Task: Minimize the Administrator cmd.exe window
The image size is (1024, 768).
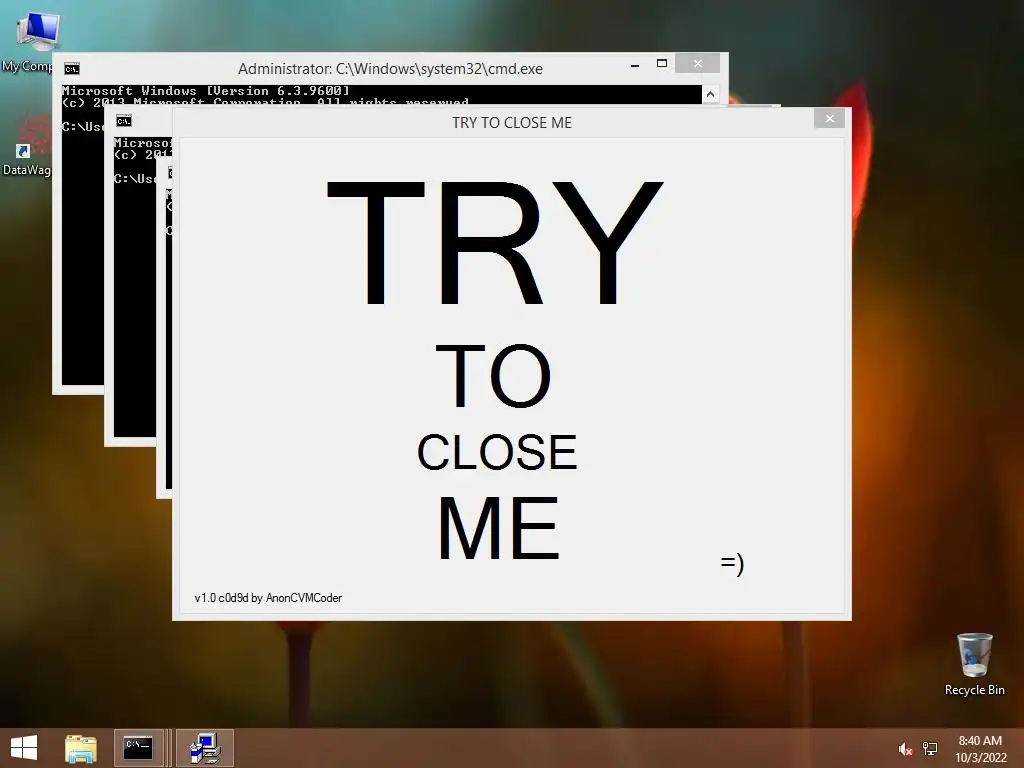Action: point(635,65)
